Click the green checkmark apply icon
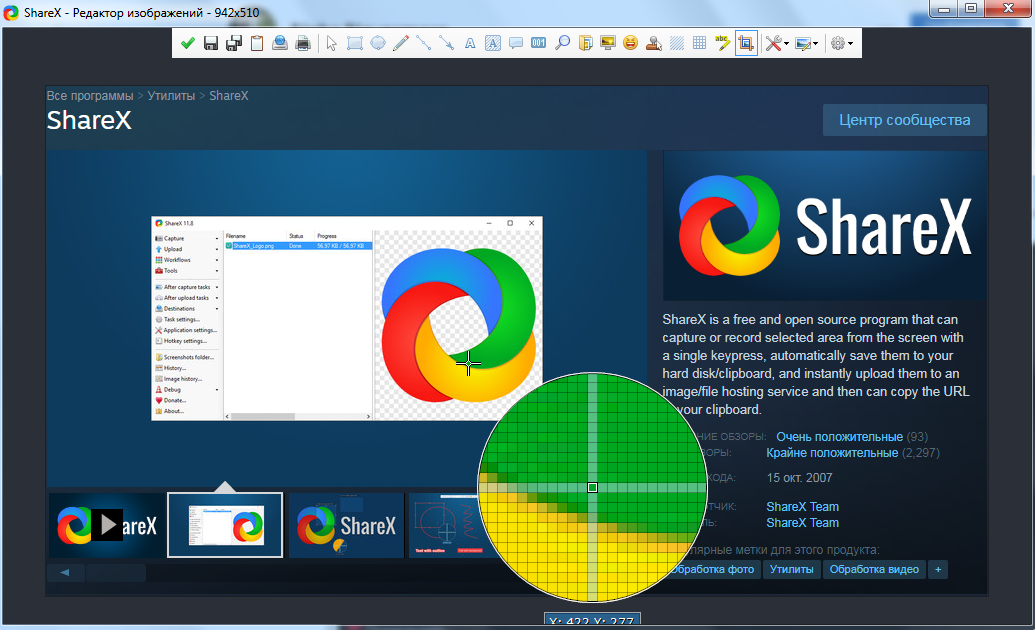The width and height of the screenshot is (1035, 630). 187,44
